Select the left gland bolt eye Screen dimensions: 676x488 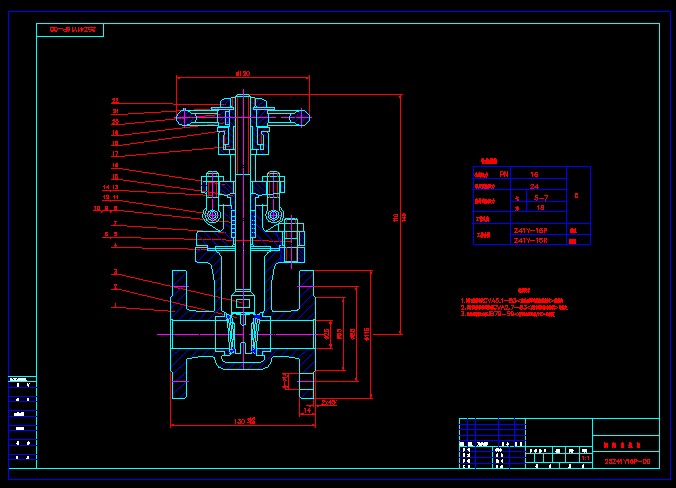coord(212,216)
